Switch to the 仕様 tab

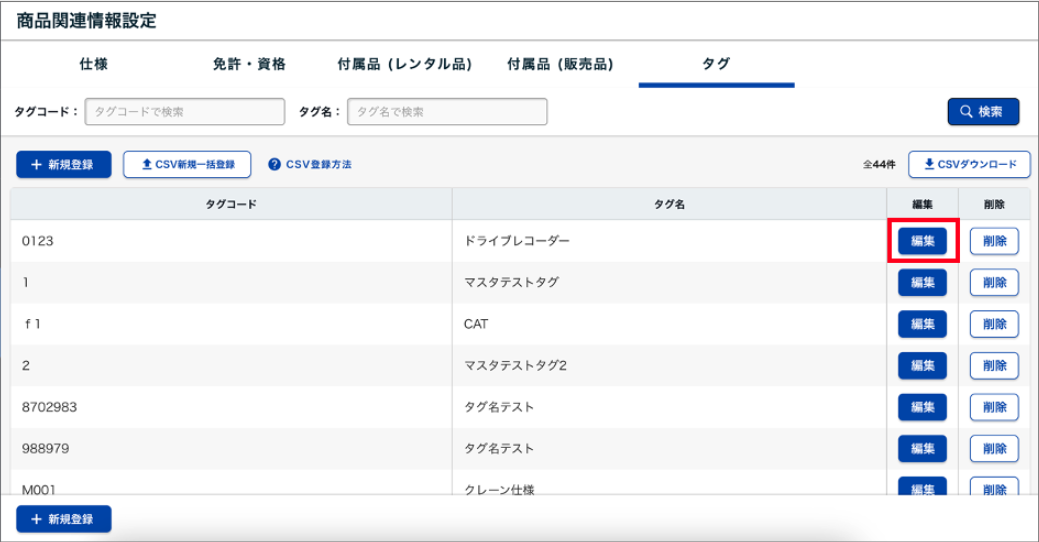tap(94, 64)
